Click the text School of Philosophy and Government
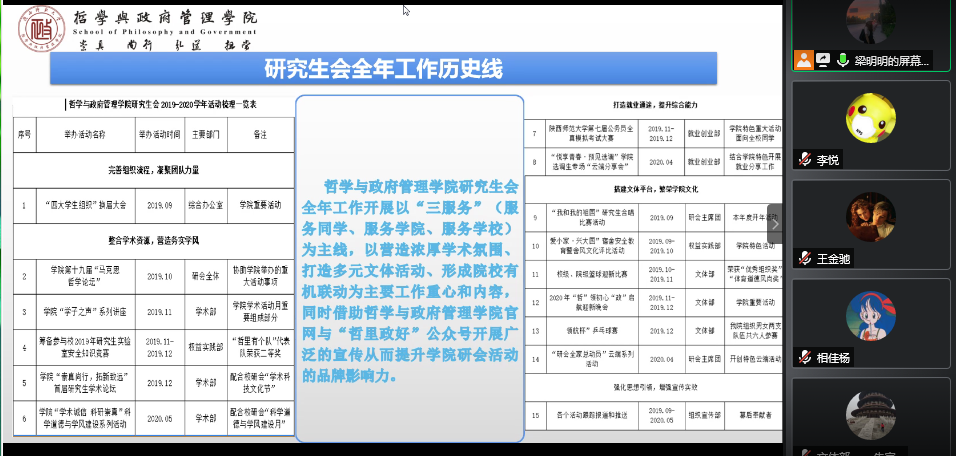Screen dimensions: 956x456 point(165,32)
